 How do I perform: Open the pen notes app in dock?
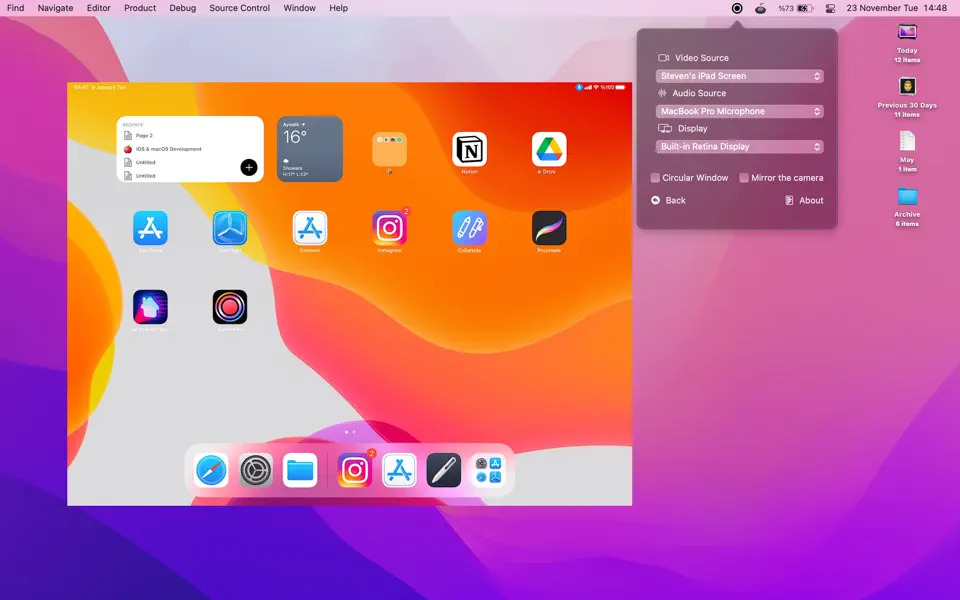(443, 470)
